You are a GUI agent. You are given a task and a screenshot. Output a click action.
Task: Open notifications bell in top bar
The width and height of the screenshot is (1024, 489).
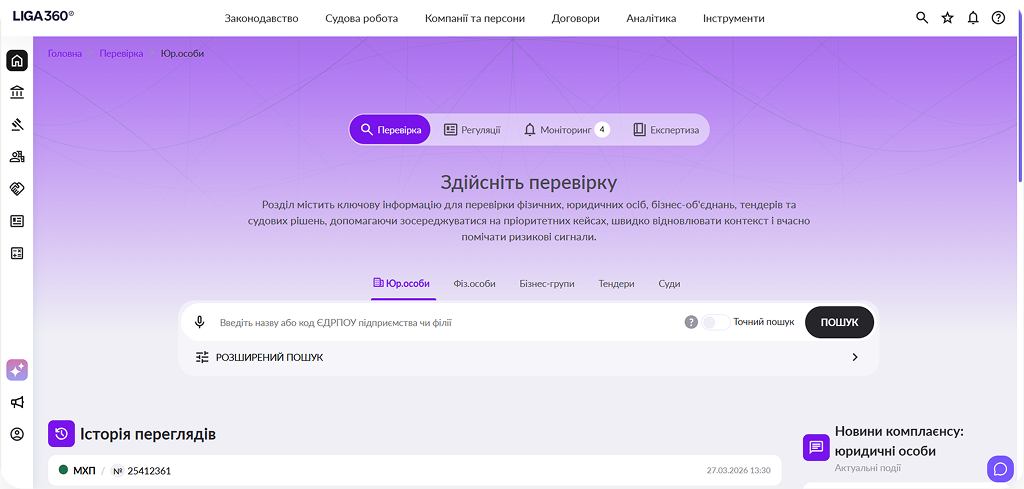click(973, 18)
